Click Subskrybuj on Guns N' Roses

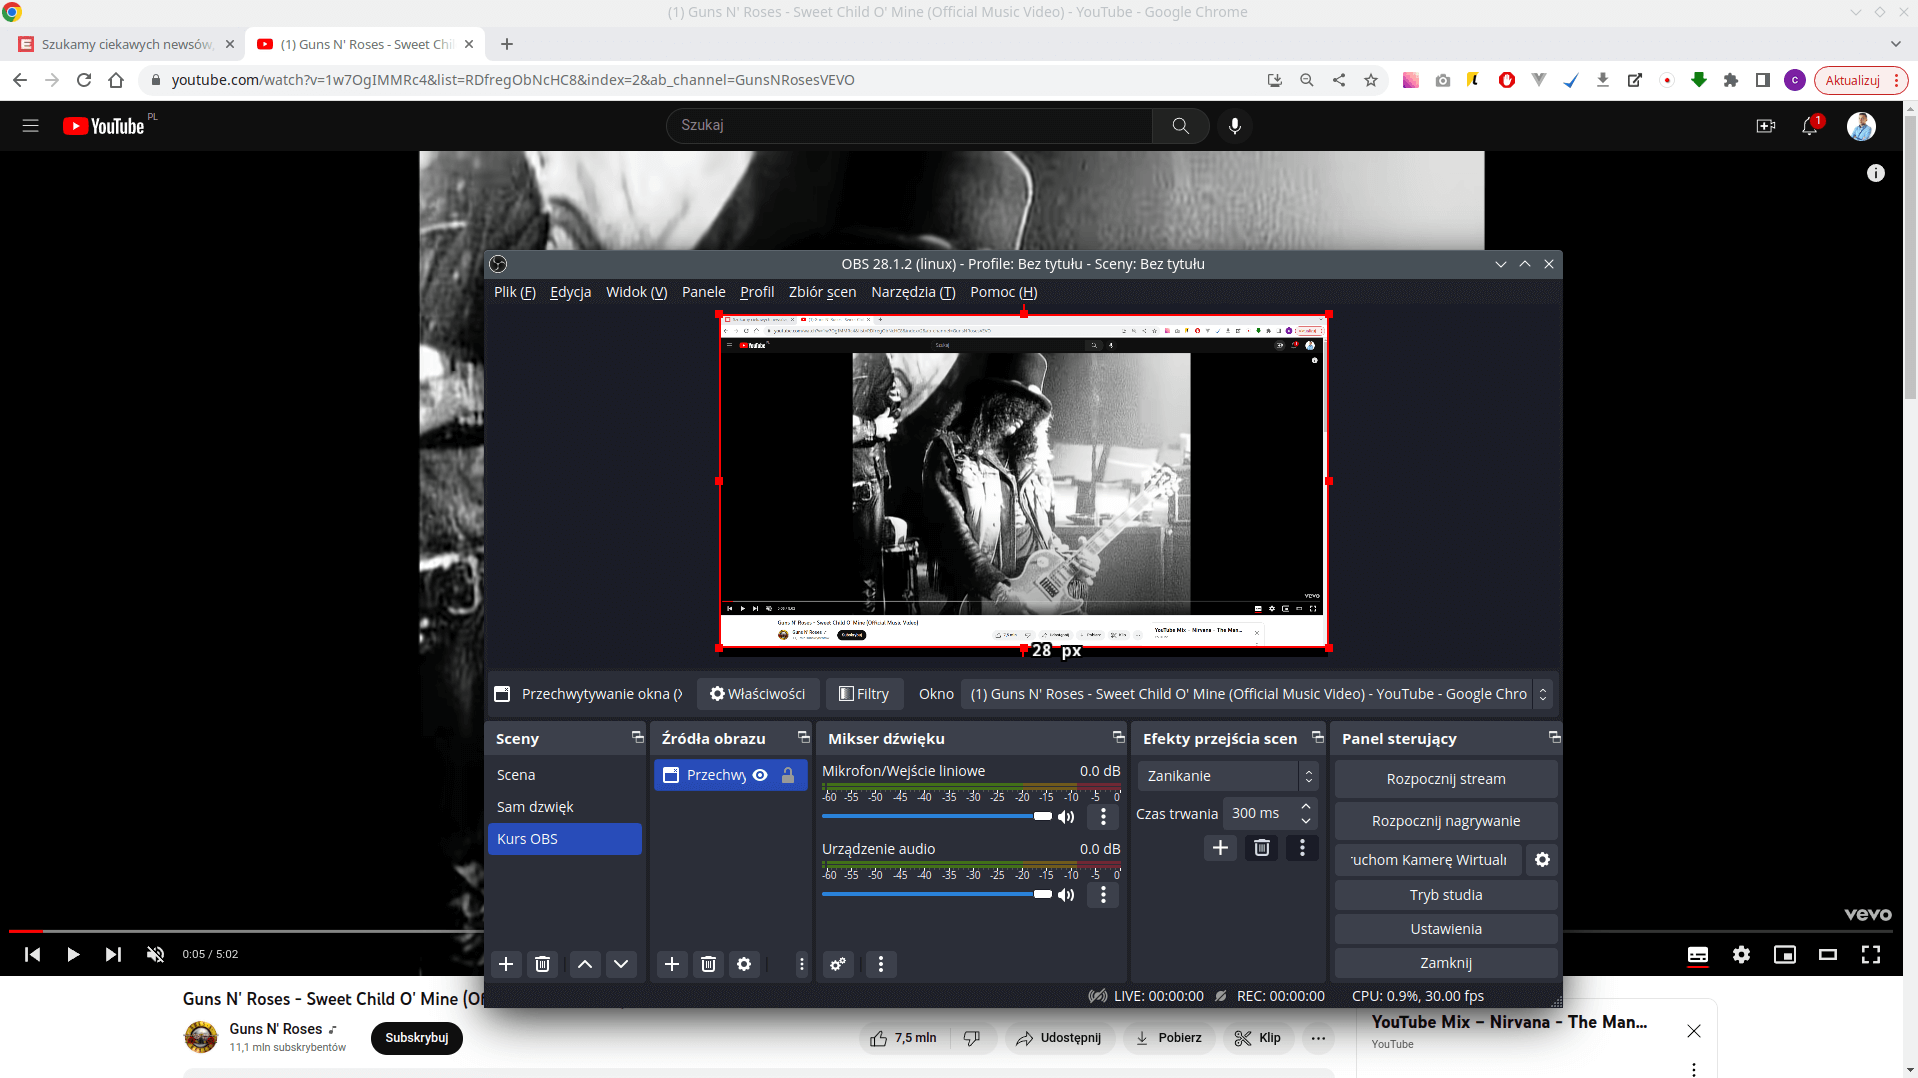(417, 1038)
